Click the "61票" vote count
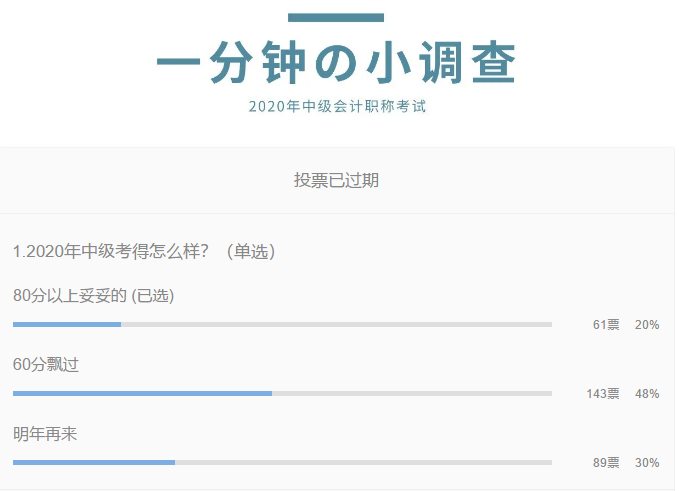679x491 pixels. [606, 325]
